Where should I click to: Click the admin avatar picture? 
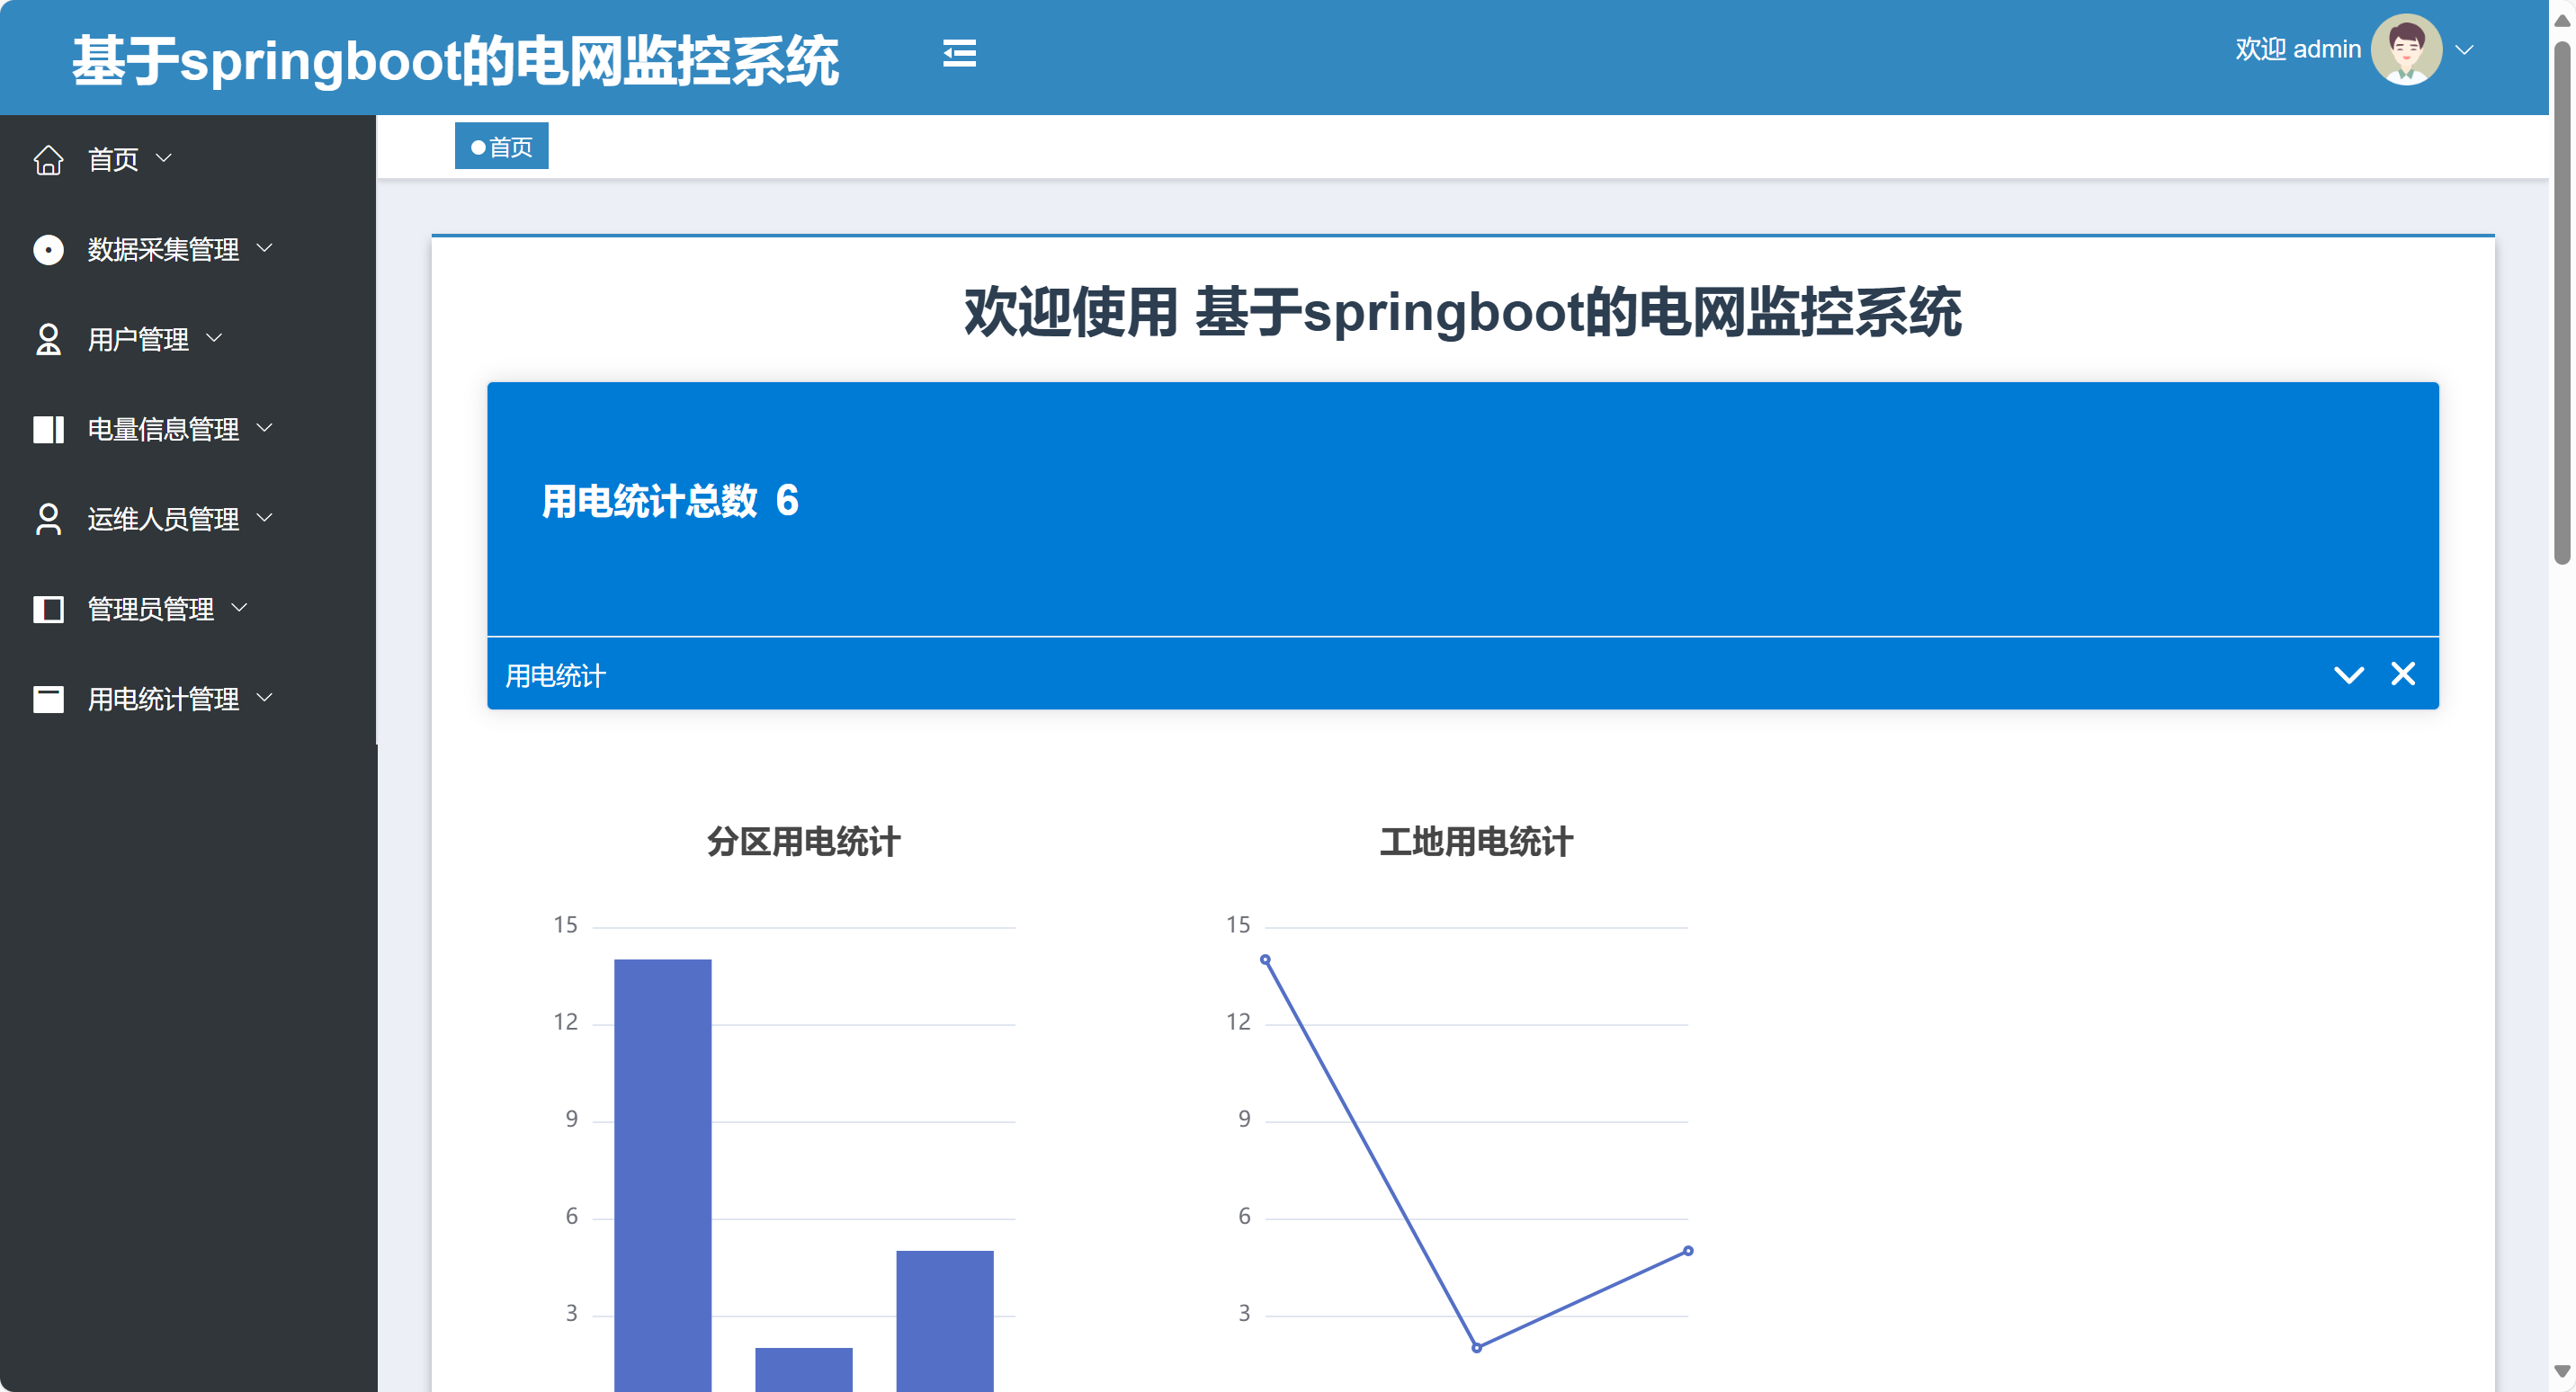2405,50
